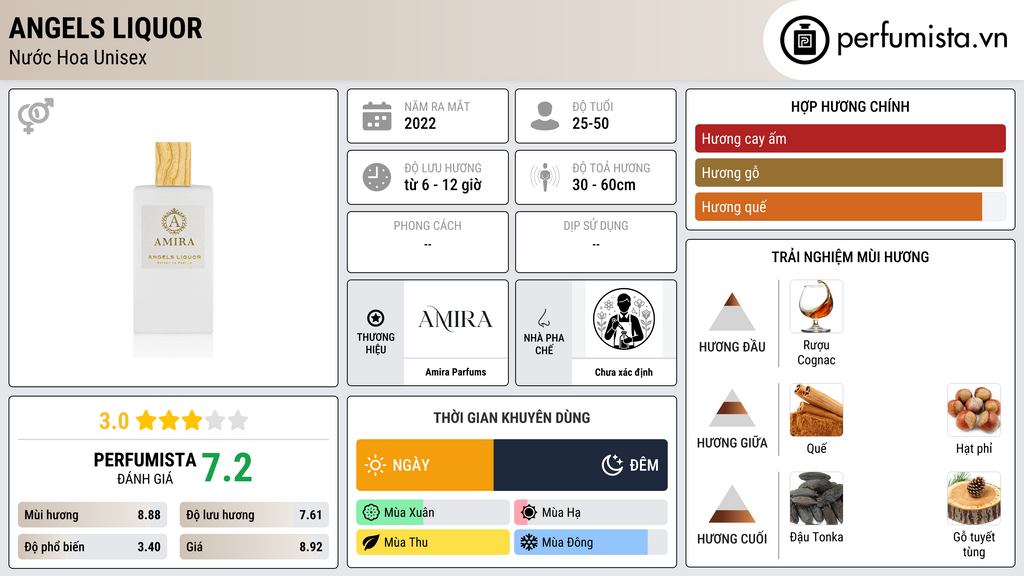Click the Amira brand logo
This screenshot has height=576, width=1024.
tap(455, 319)
